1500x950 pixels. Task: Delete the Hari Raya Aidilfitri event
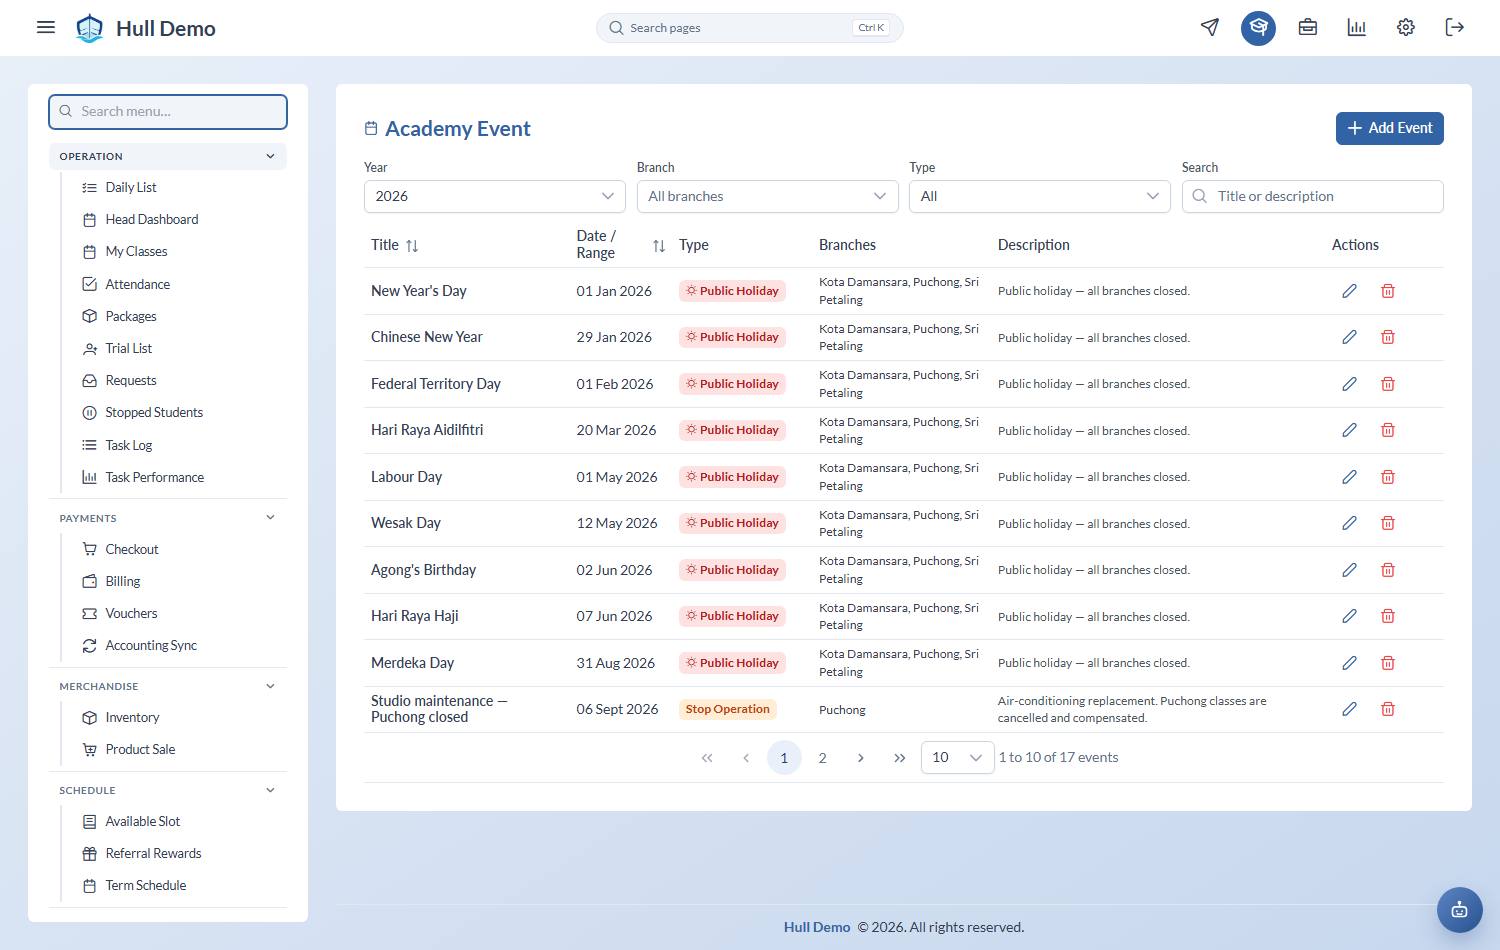1388,430
